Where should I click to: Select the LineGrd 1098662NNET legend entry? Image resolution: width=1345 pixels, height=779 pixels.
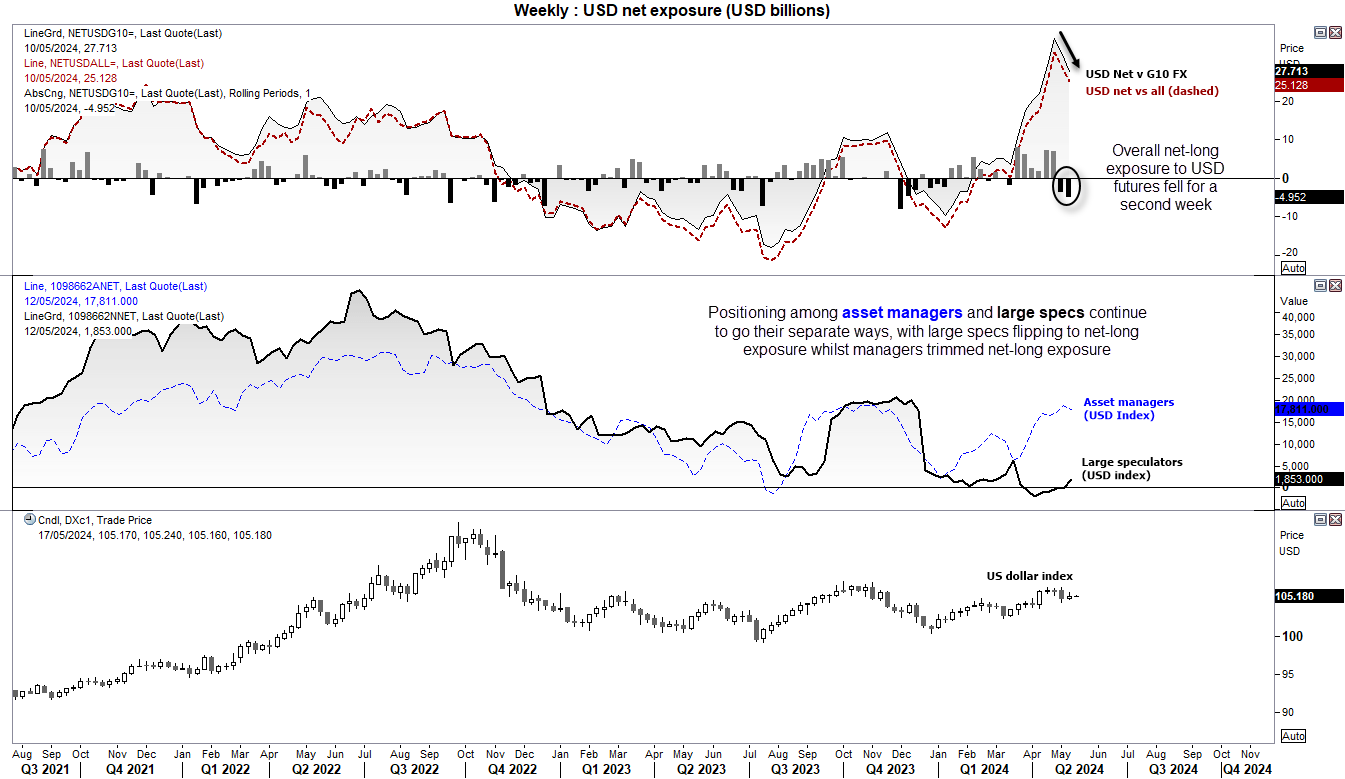[x=123, y=316]
